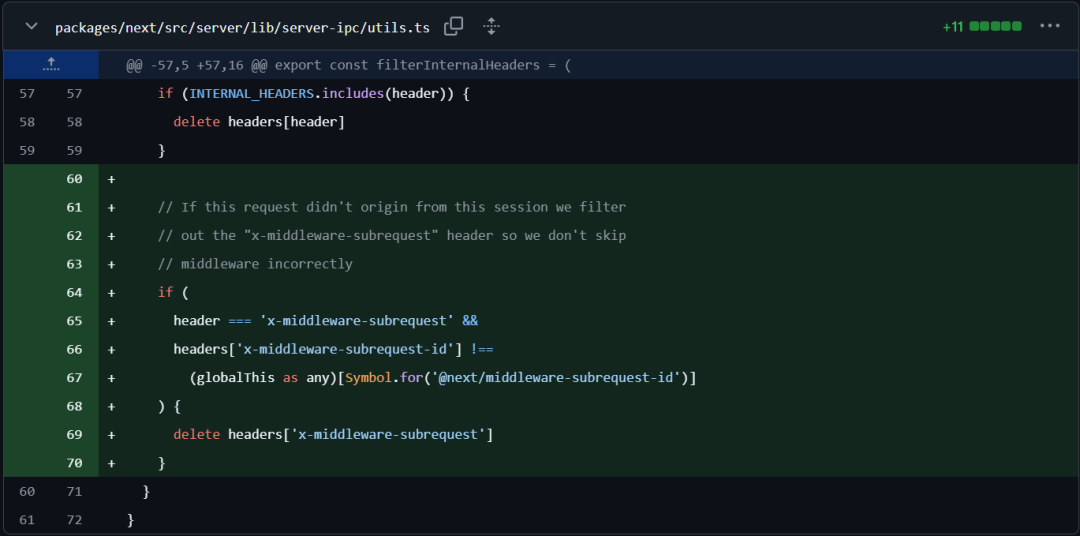Select new line number 60
This screenshot has height=536, width=1080.
click(x=74, y=179)
